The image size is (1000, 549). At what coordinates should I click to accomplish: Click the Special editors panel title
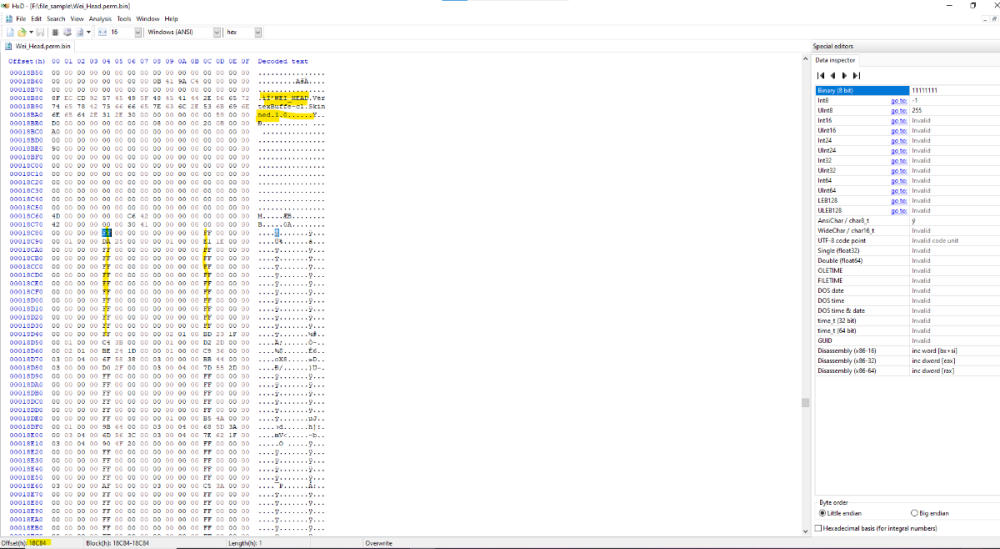[x=833, y=46]
